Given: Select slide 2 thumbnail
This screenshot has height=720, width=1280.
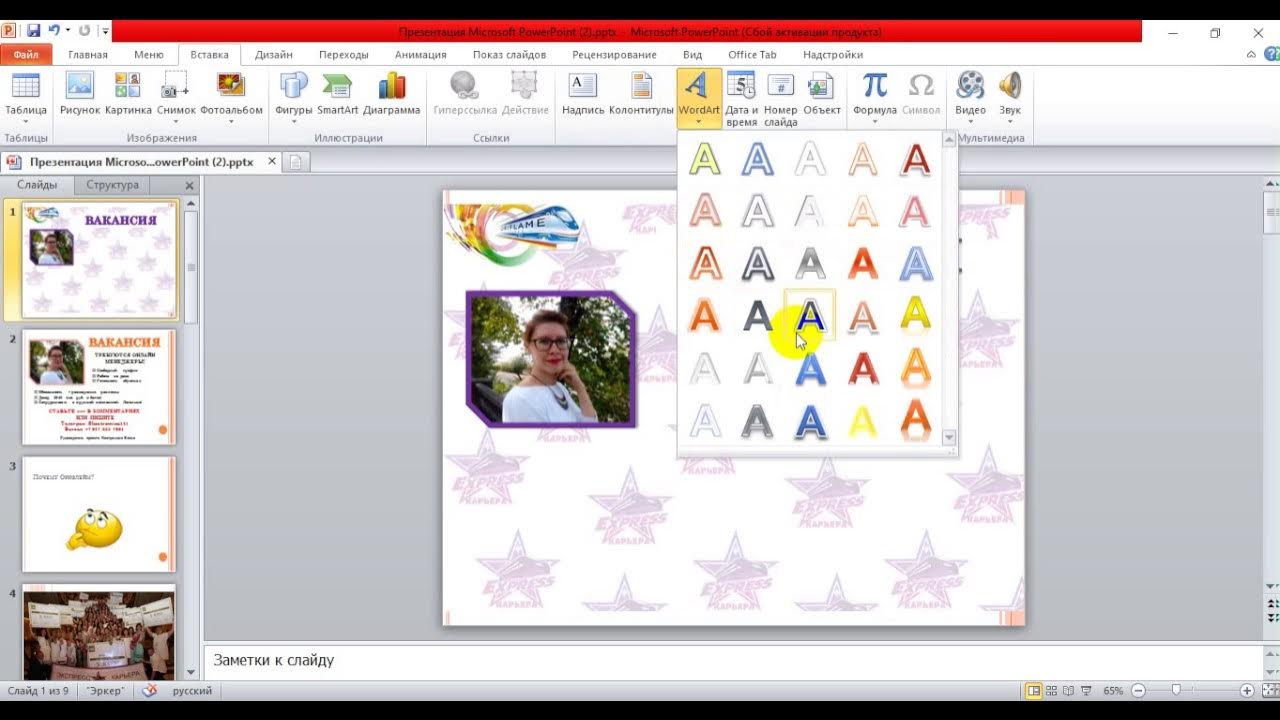Looking at the screenshot, I should pos(98,387).
